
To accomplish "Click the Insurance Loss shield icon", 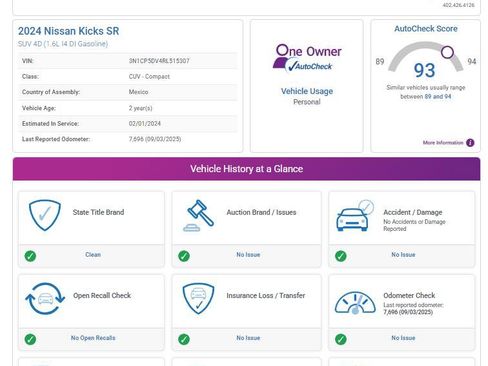I will (x=198, y=298).
